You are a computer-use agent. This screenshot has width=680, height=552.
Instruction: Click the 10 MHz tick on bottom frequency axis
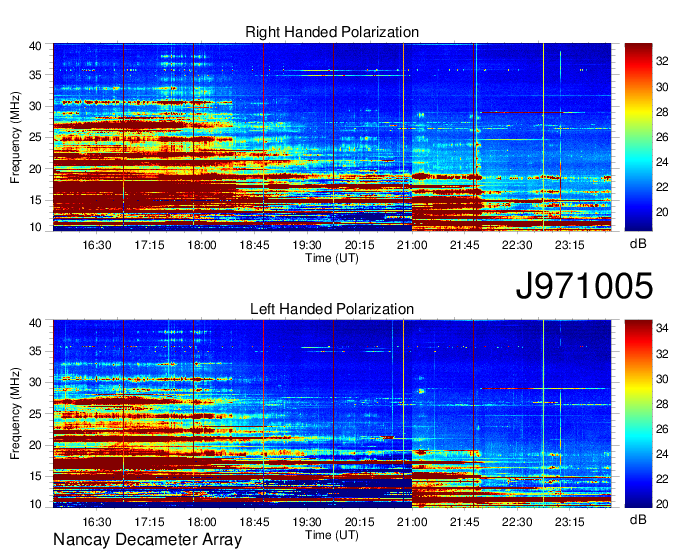[35, 504]
